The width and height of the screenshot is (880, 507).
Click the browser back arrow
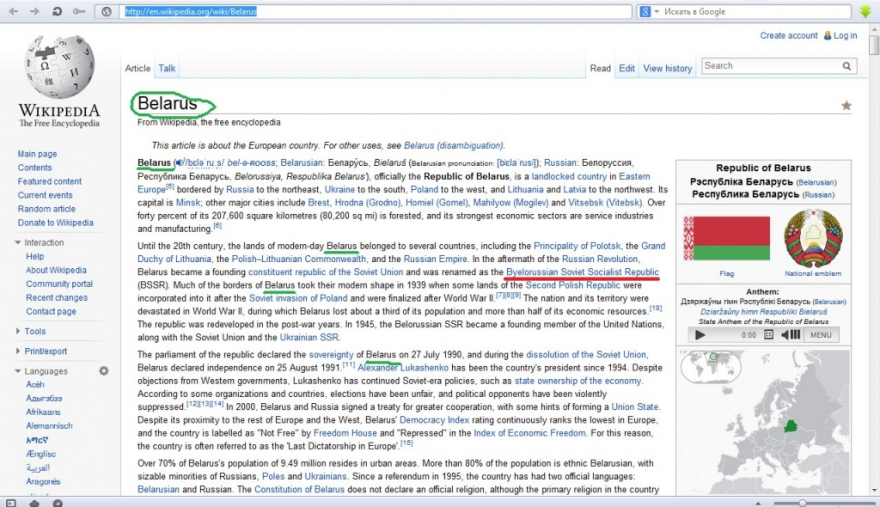pos(12,11)
